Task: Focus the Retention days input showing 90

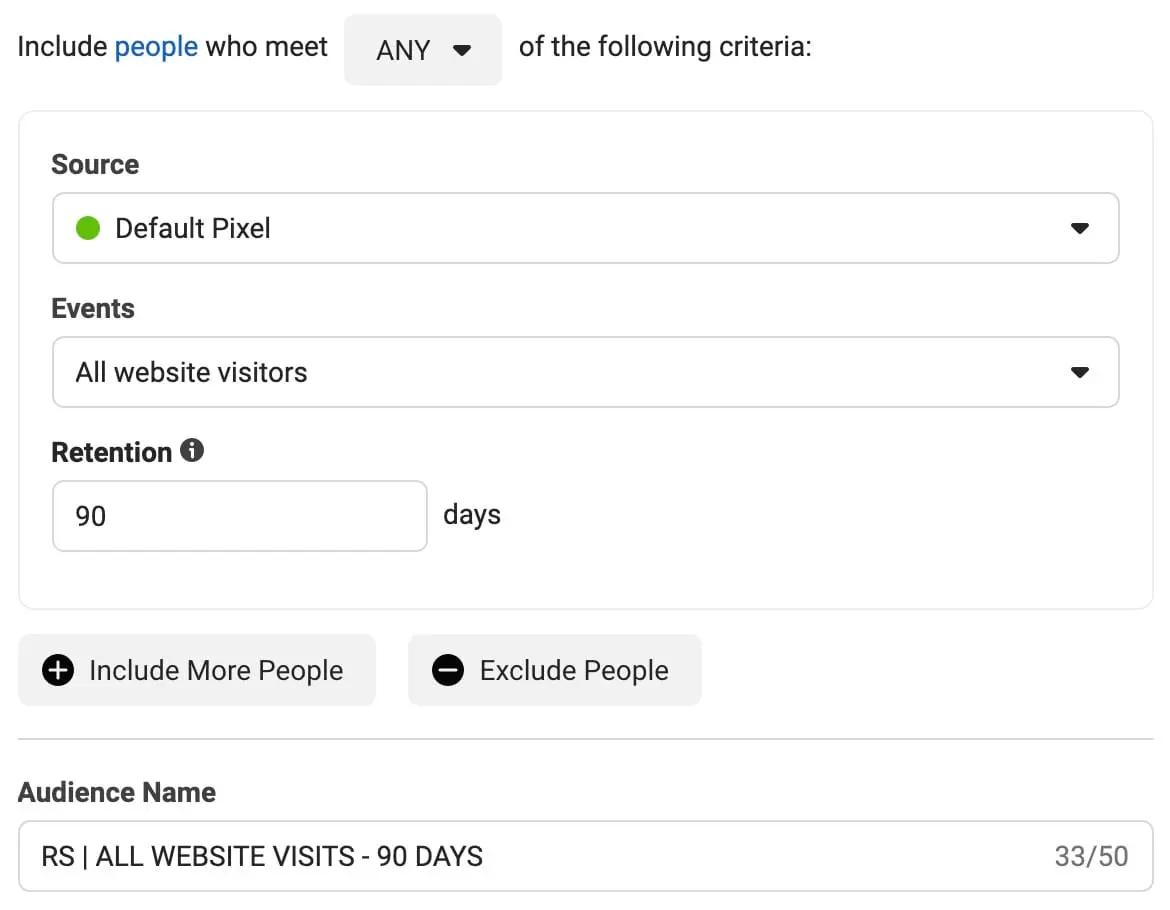Action: pyautogui.click(x=239, y=516)
